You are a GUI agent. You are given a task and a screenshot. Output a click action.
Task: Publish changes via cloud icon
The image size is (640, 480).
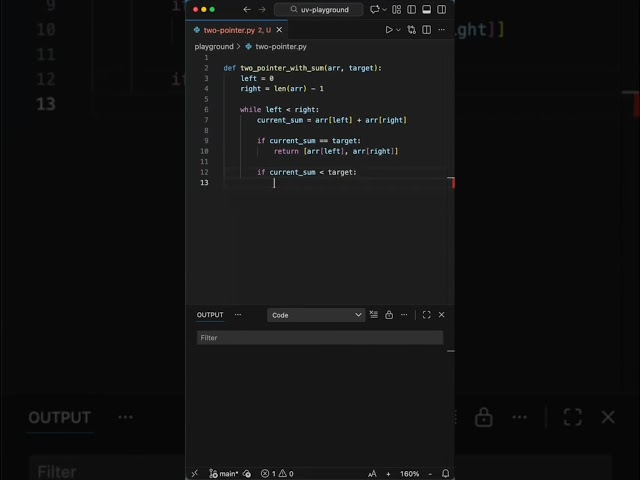tap(247, 473)
